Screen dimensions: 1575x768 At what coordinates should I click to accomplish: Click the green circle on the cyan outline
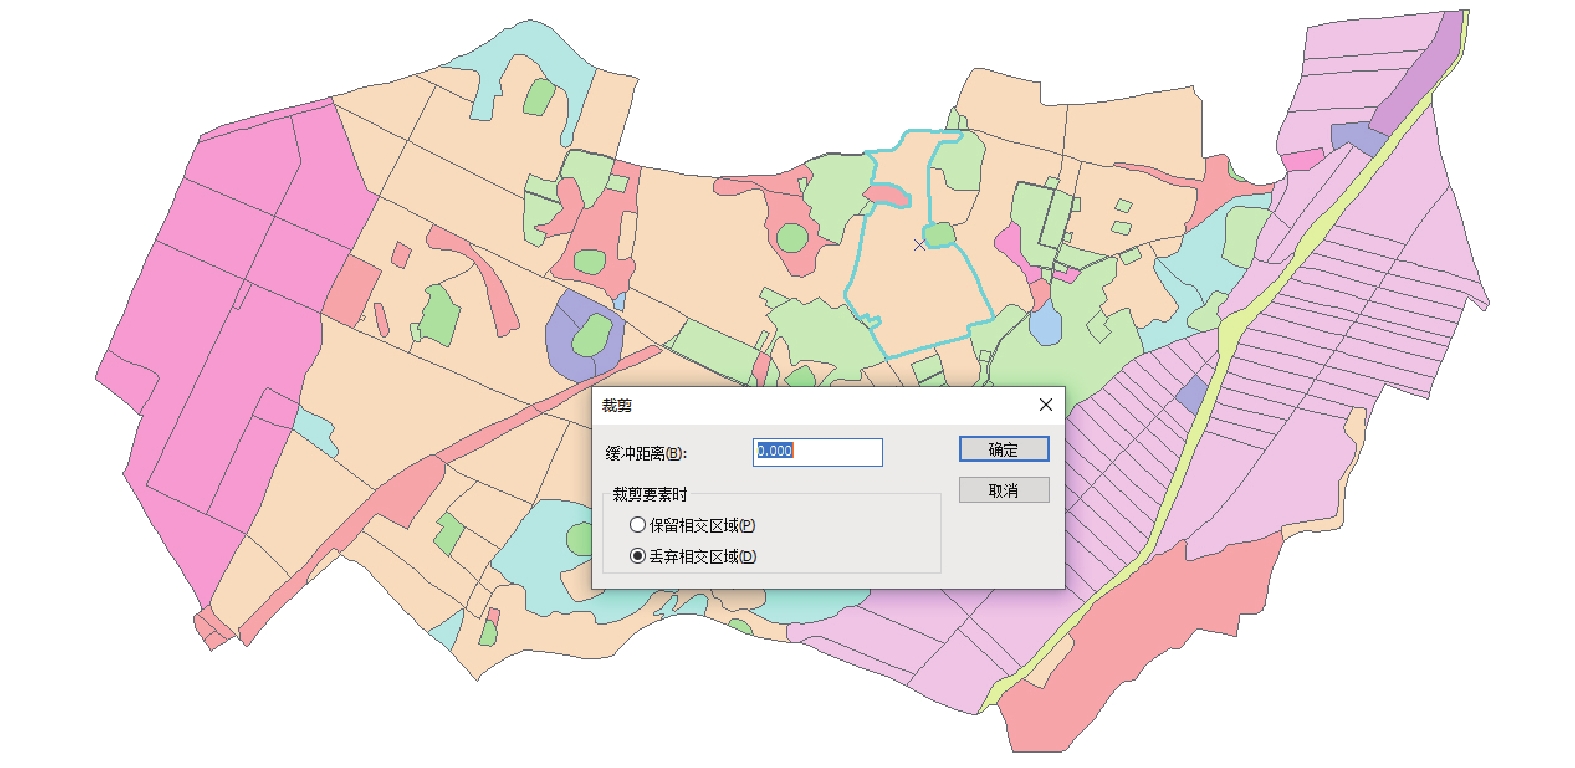[x=938, y=235]
